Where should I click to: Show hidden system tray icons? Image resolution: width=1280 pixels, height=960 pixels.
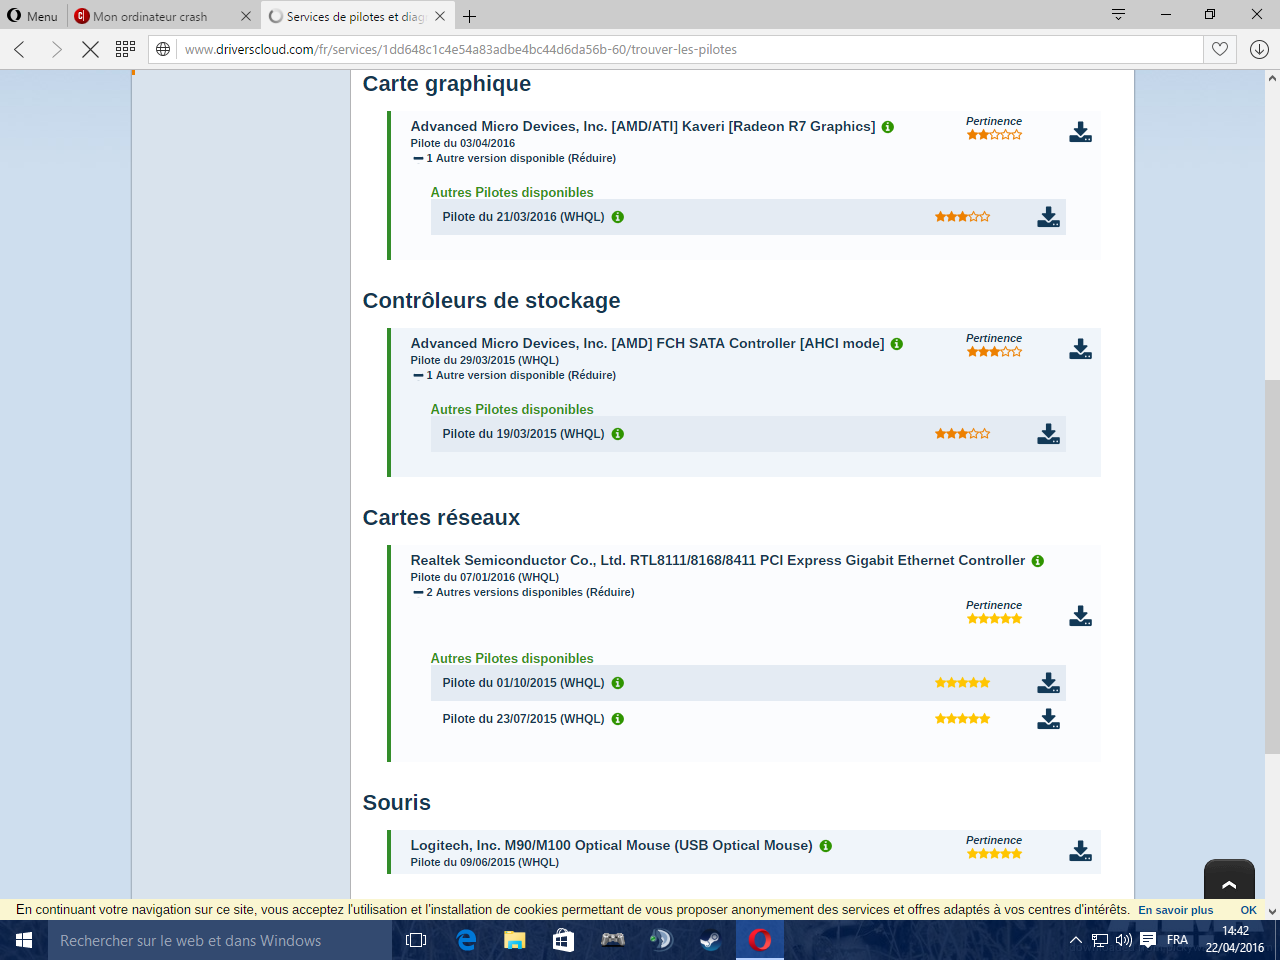[x=1076, y=940]
